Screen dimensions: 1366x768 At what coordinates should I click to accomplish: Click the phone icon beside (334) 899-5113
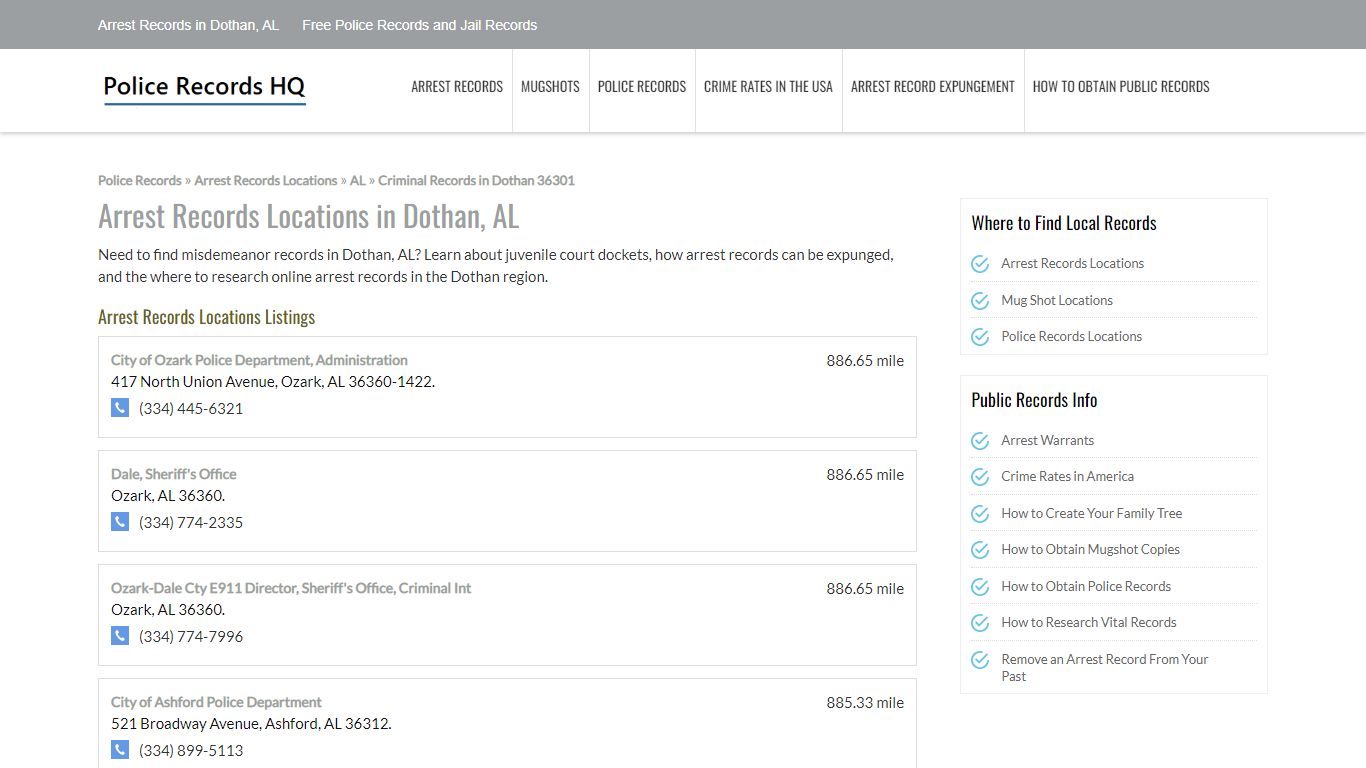point(120,750)
